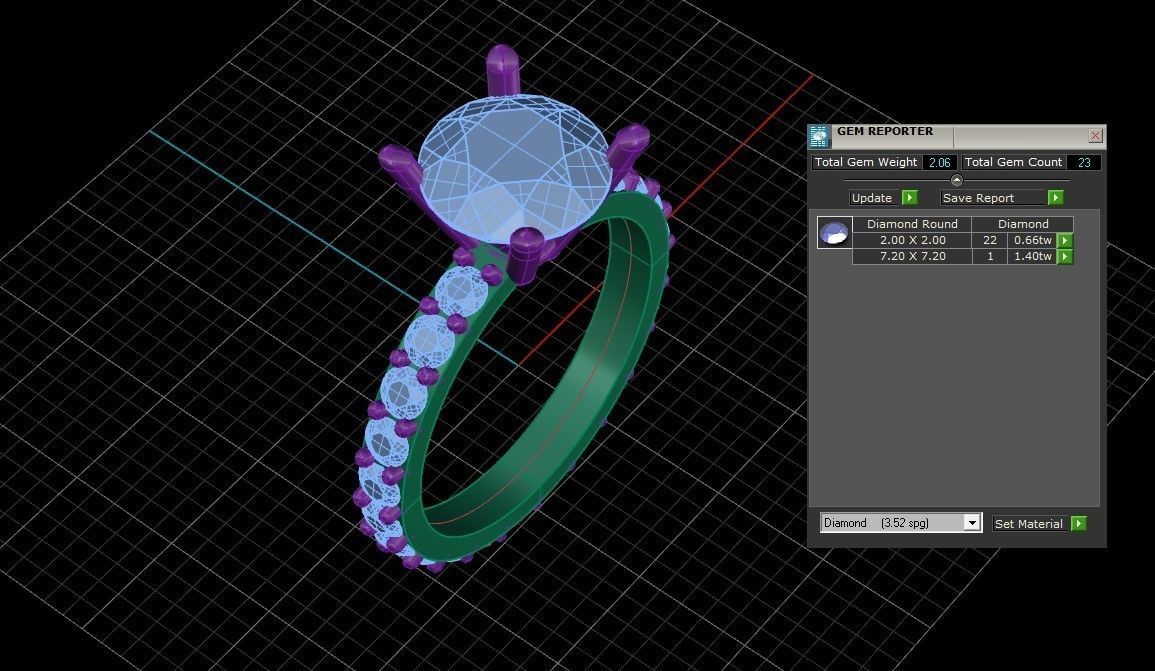Click the GEM REPORTER title bar
The height and width of the screenshot is (671, 1155).
click(957, 136)
